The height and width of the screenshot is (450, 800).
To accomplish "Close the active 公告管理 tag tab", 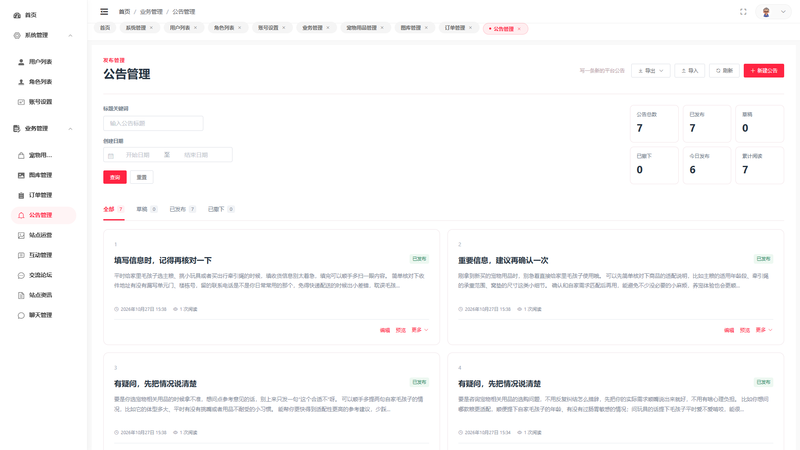I will pyautogui.click(x=519, y=29).
